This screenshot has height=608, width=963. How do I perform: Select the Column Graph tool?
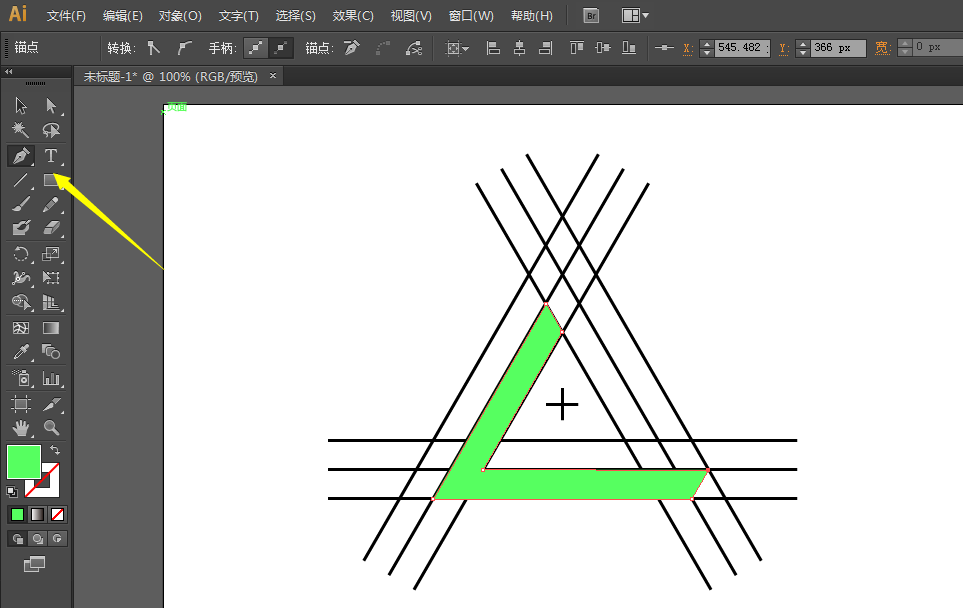(51, 378)
